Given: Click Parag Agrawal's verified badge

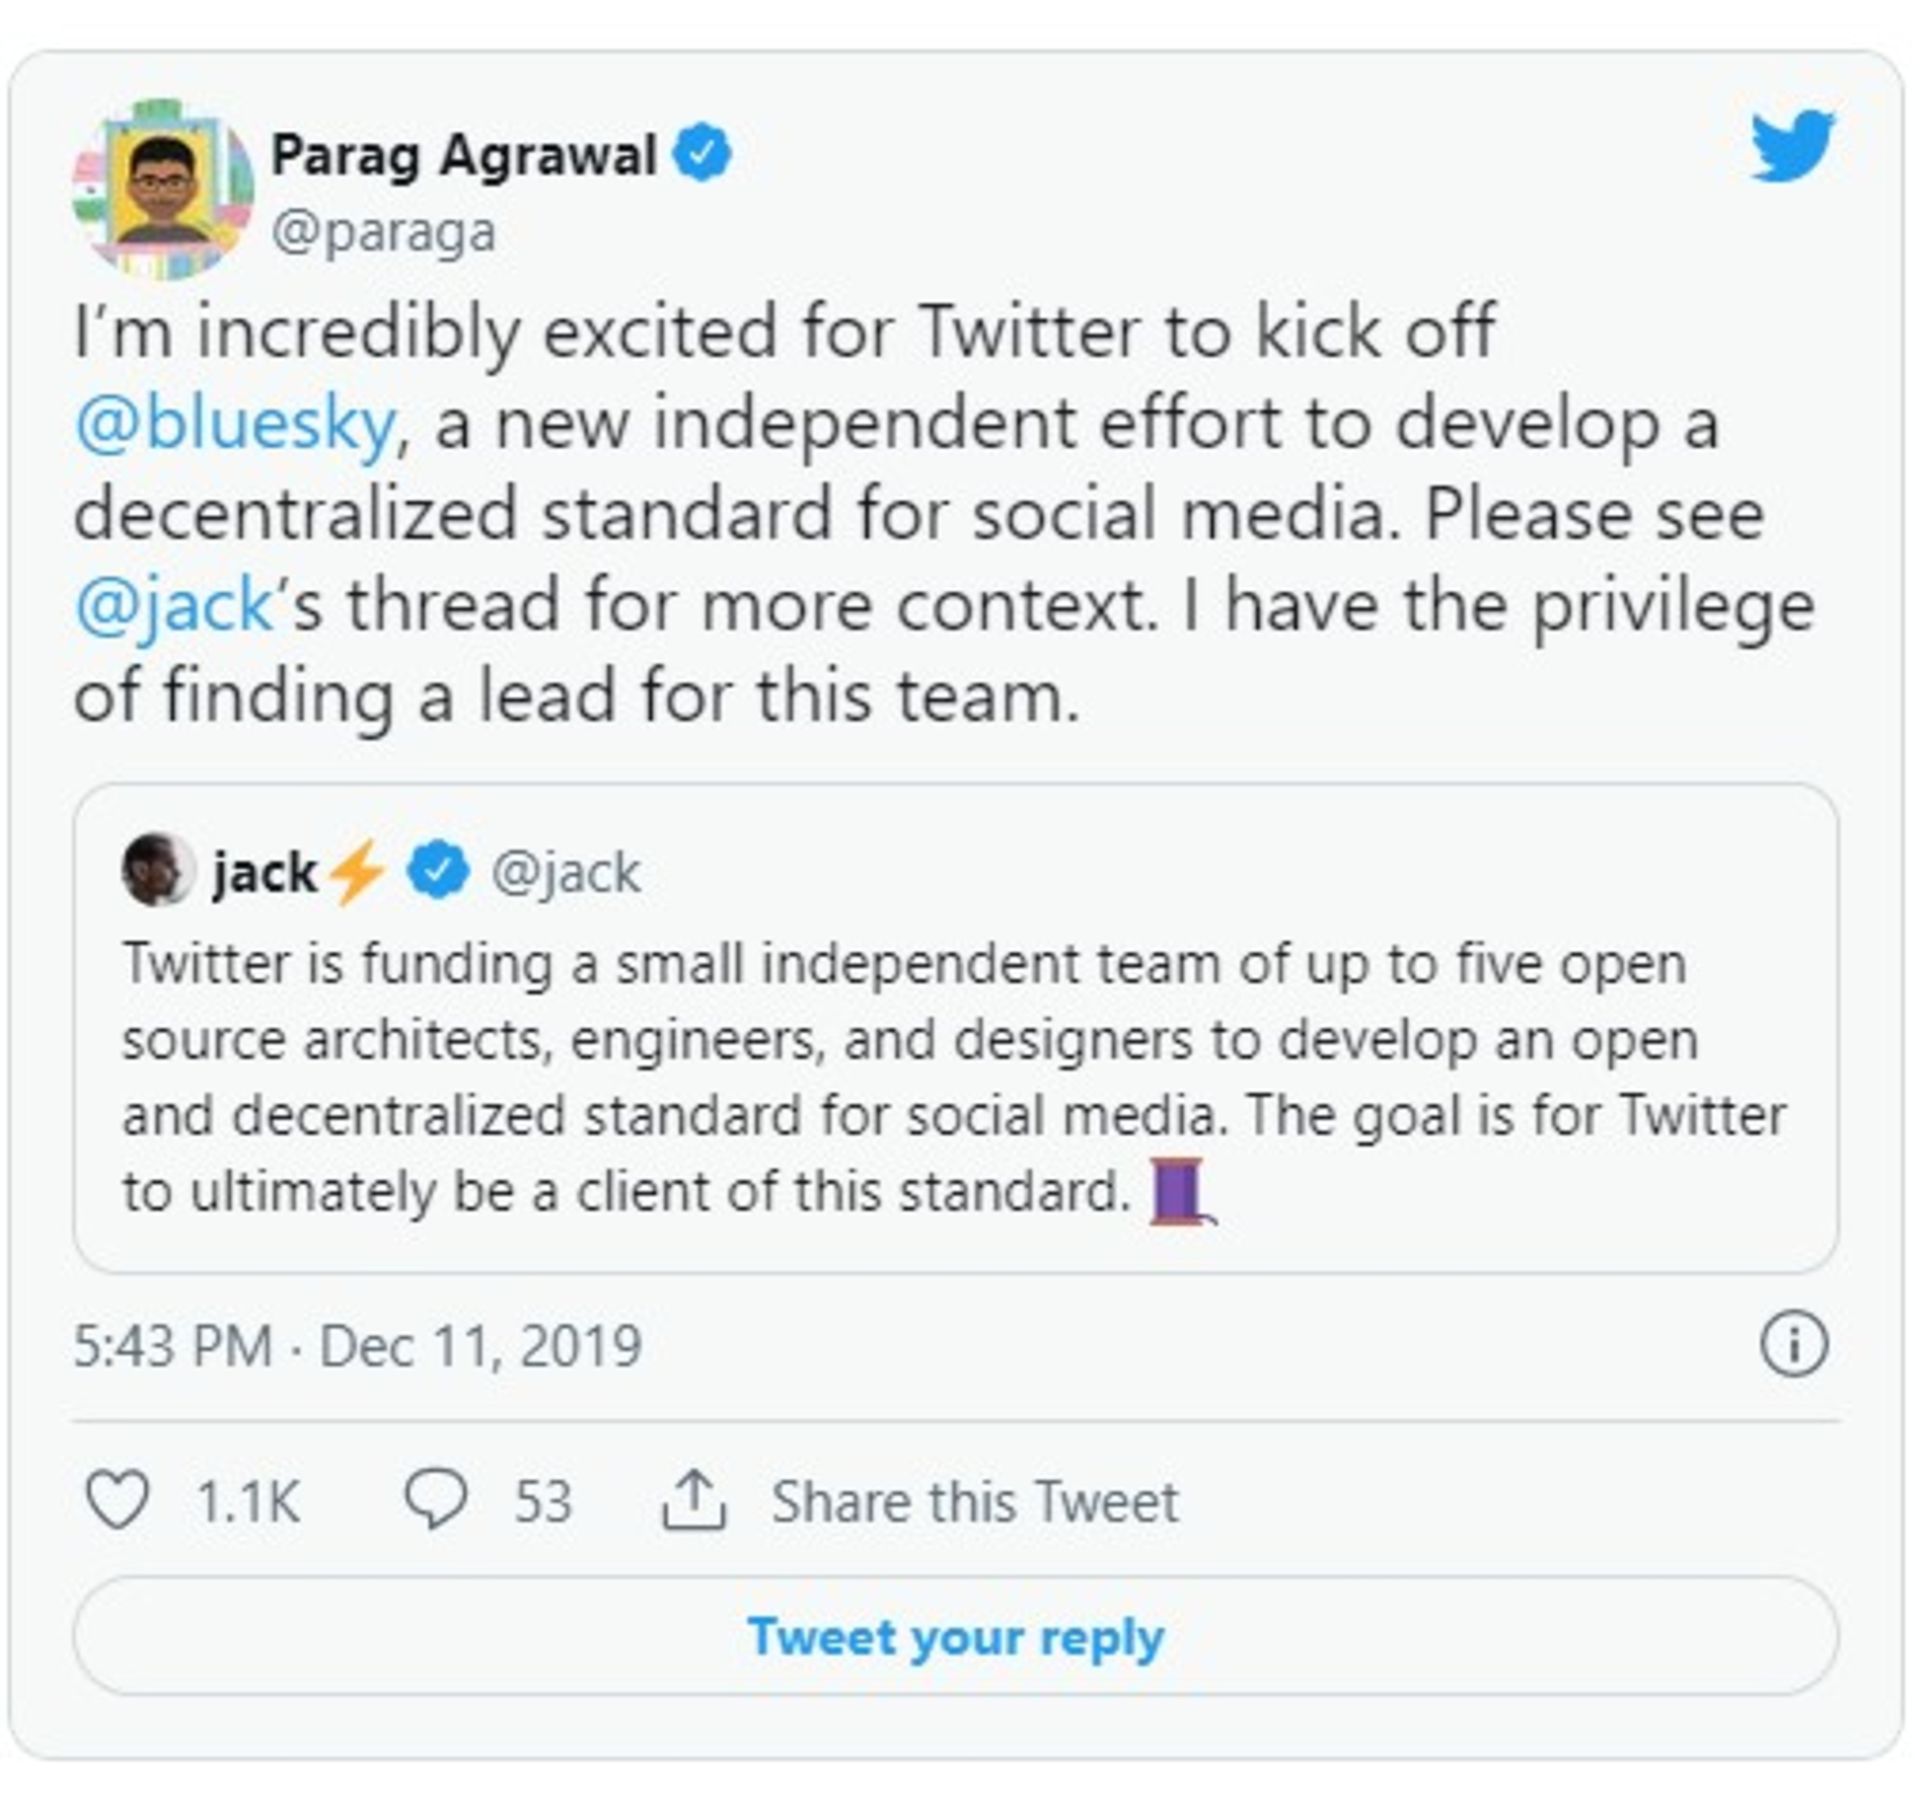Looking at the screenshot, I should [x=702, y=153].
